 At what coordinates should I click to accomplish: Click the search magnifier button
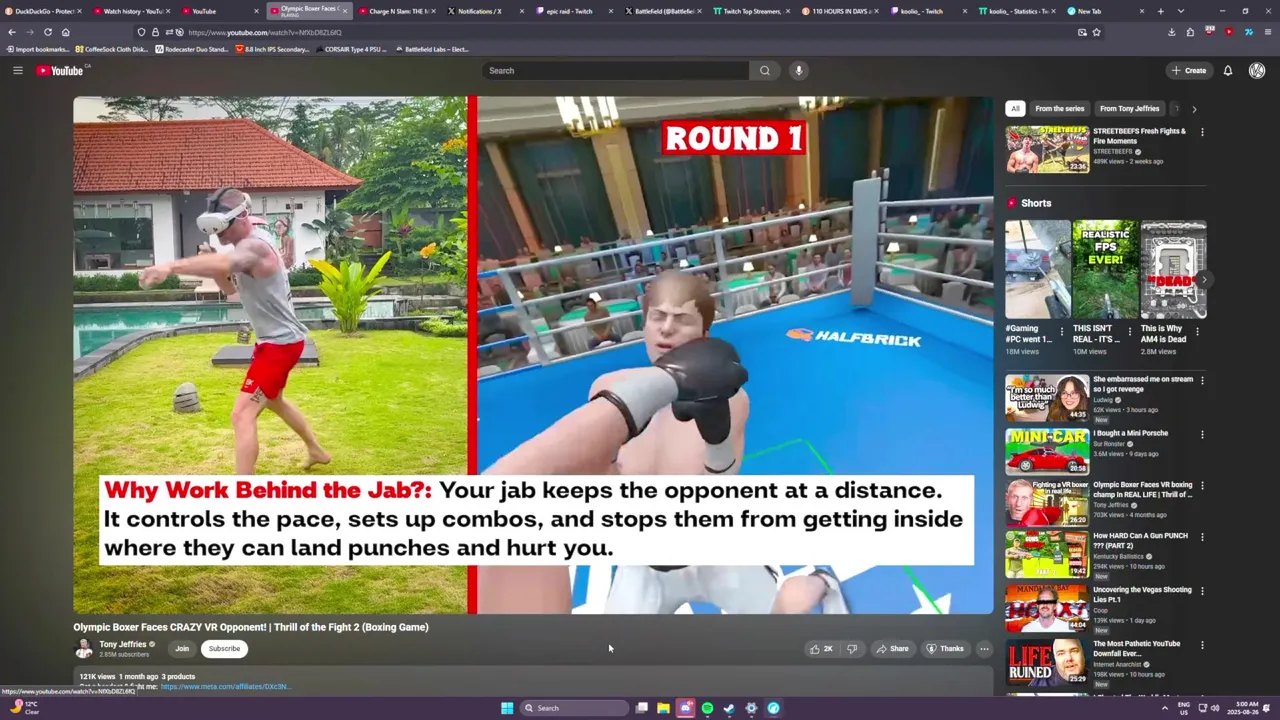765,70
